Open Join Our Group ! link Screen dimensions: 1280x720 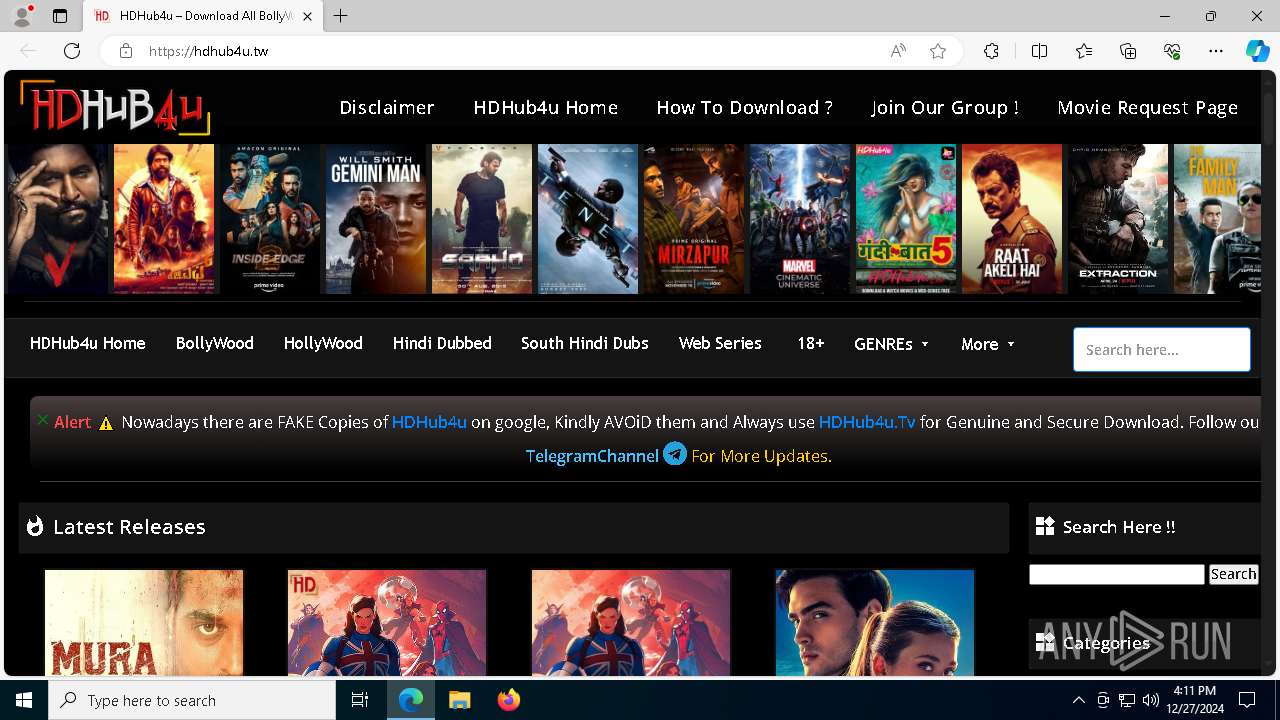click(945, 107)
